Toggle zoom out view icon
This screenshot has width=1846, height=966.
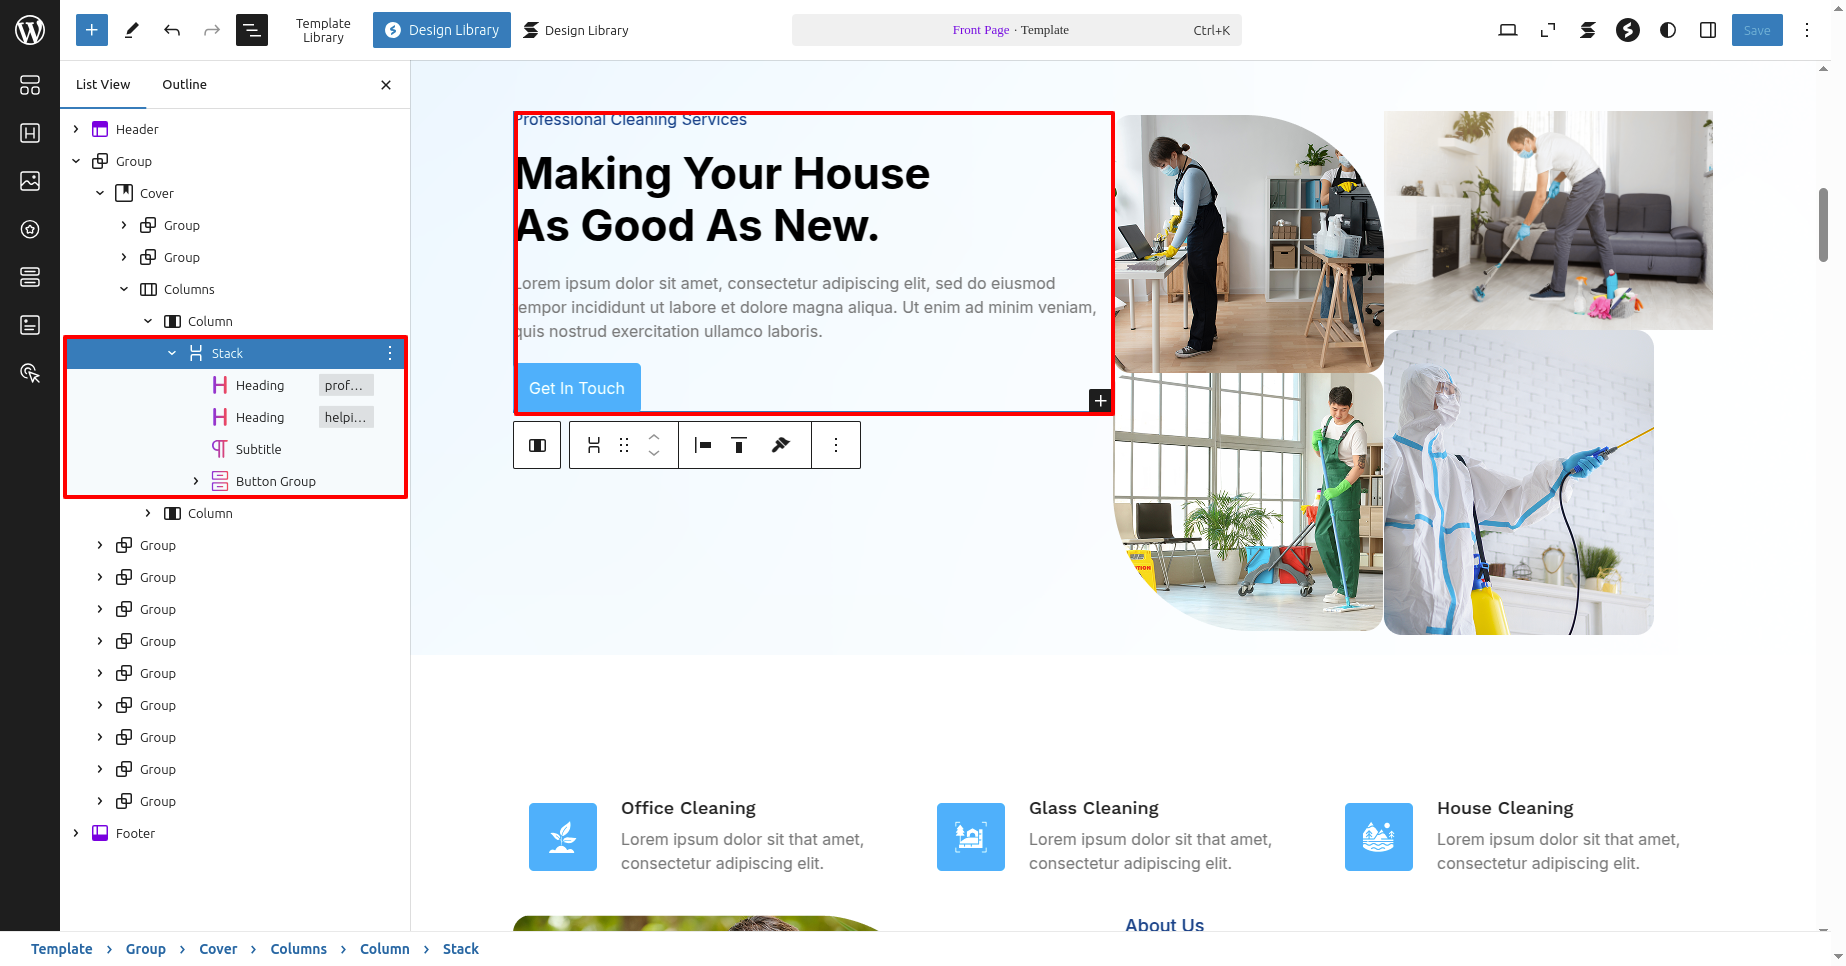pyautogui.click(x=1548, y=30)
